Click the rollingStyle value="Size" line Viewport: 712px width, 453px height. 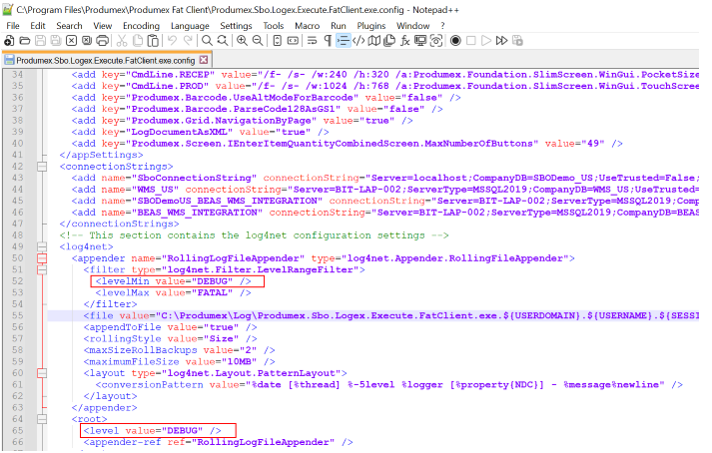[170, 339]
